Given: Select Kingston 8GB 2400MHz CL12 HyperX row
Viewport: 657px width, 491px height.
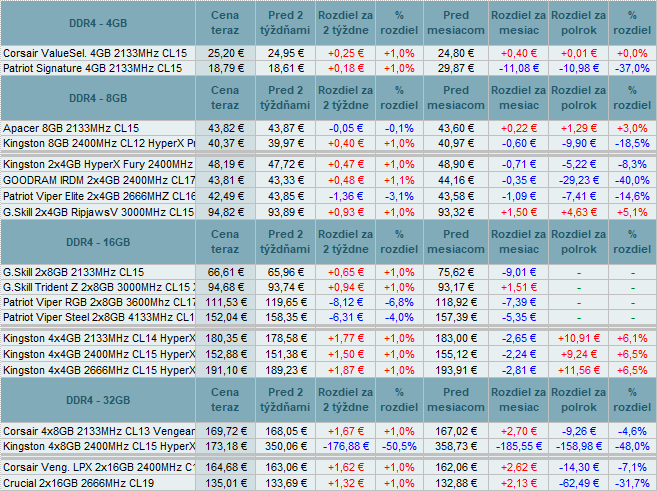Looking at the screenshot, I should click(x=99, y=143).
